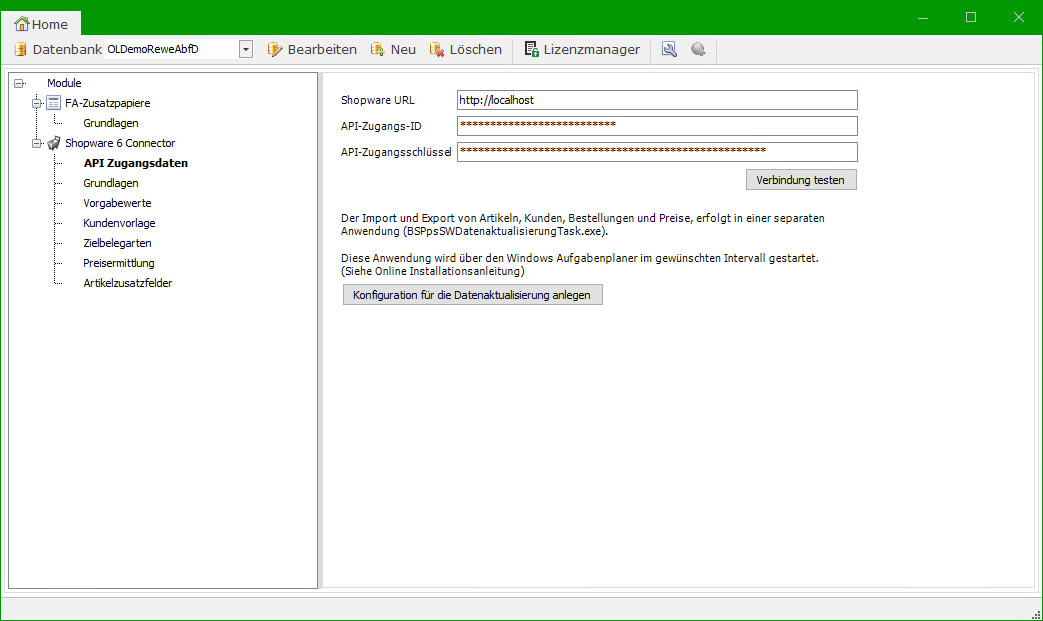Collapse the FA-Zusatzpapiere node

37,103
